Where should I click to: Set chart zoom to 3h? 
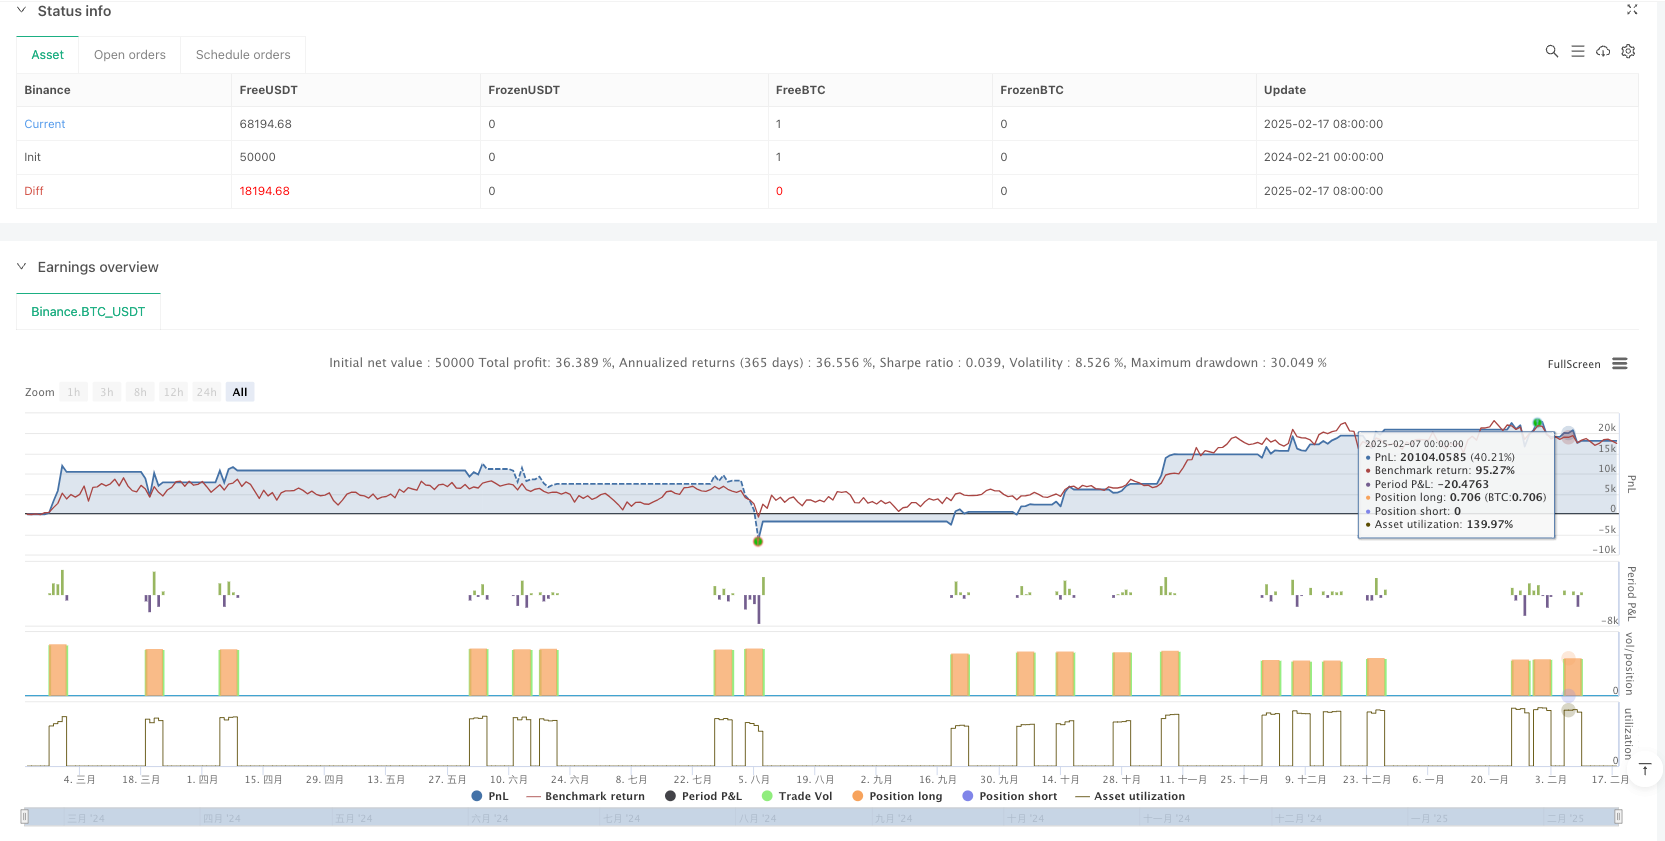tap(107, 392)
